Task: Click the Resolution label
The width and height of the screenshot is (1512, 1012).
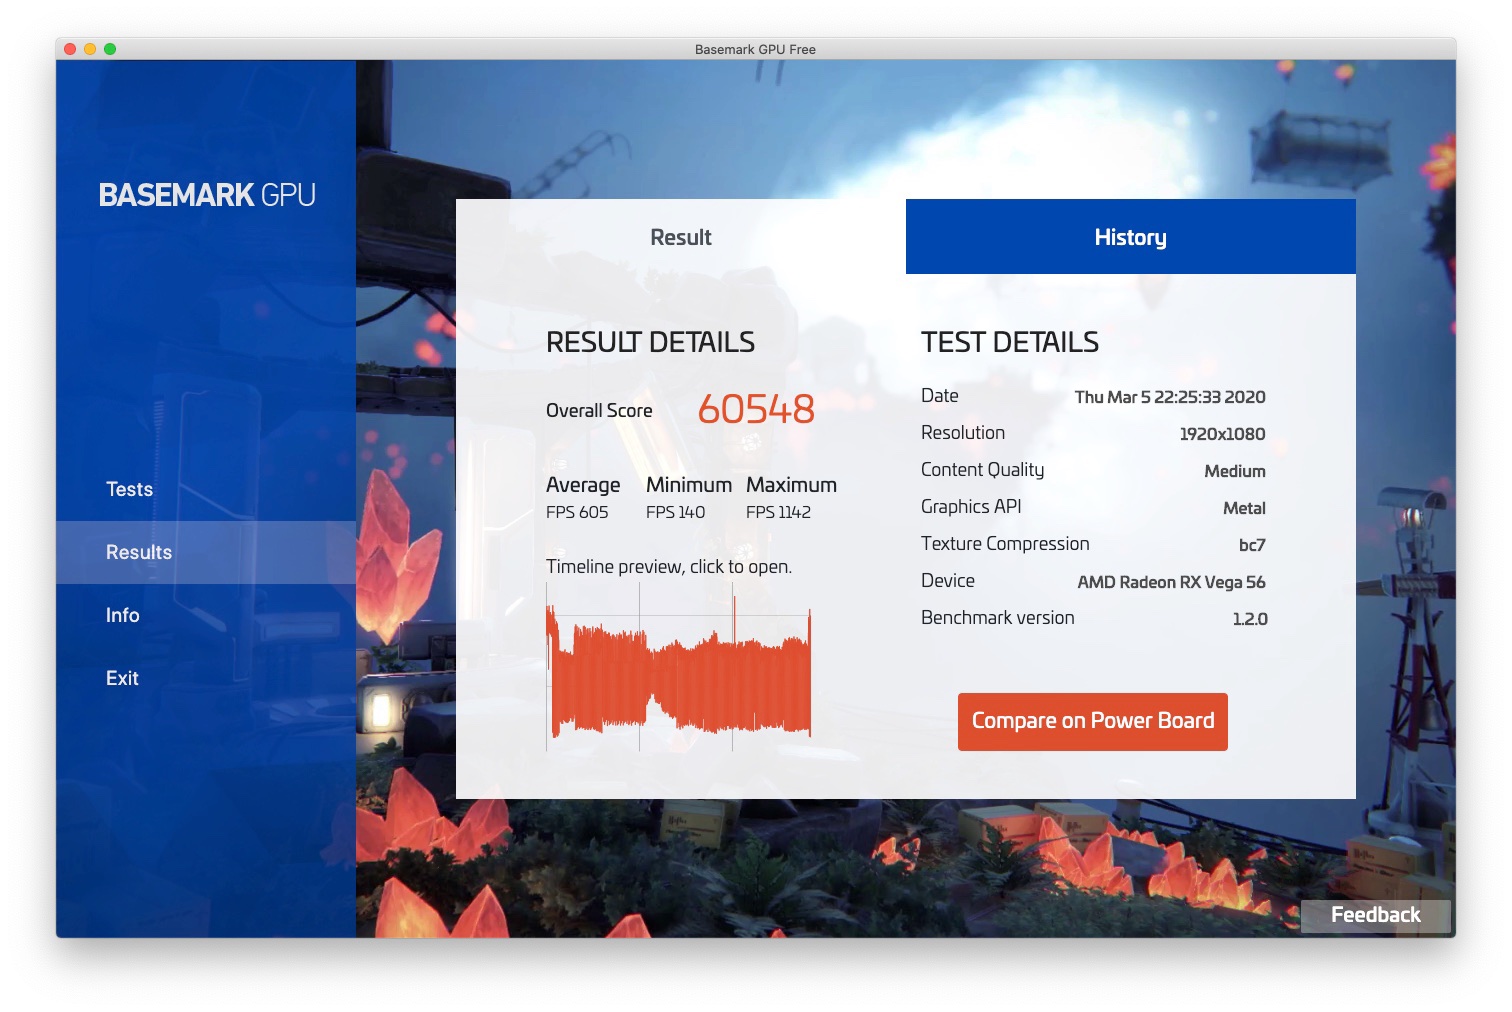Action: (963, 433)
